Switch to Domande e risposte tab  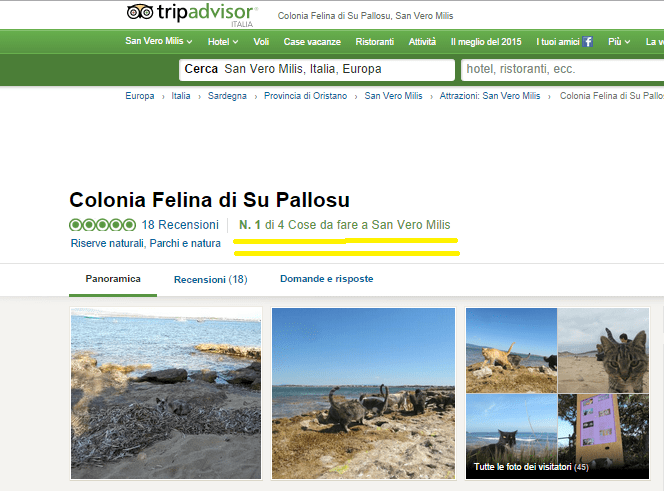(x=326, y=279)
